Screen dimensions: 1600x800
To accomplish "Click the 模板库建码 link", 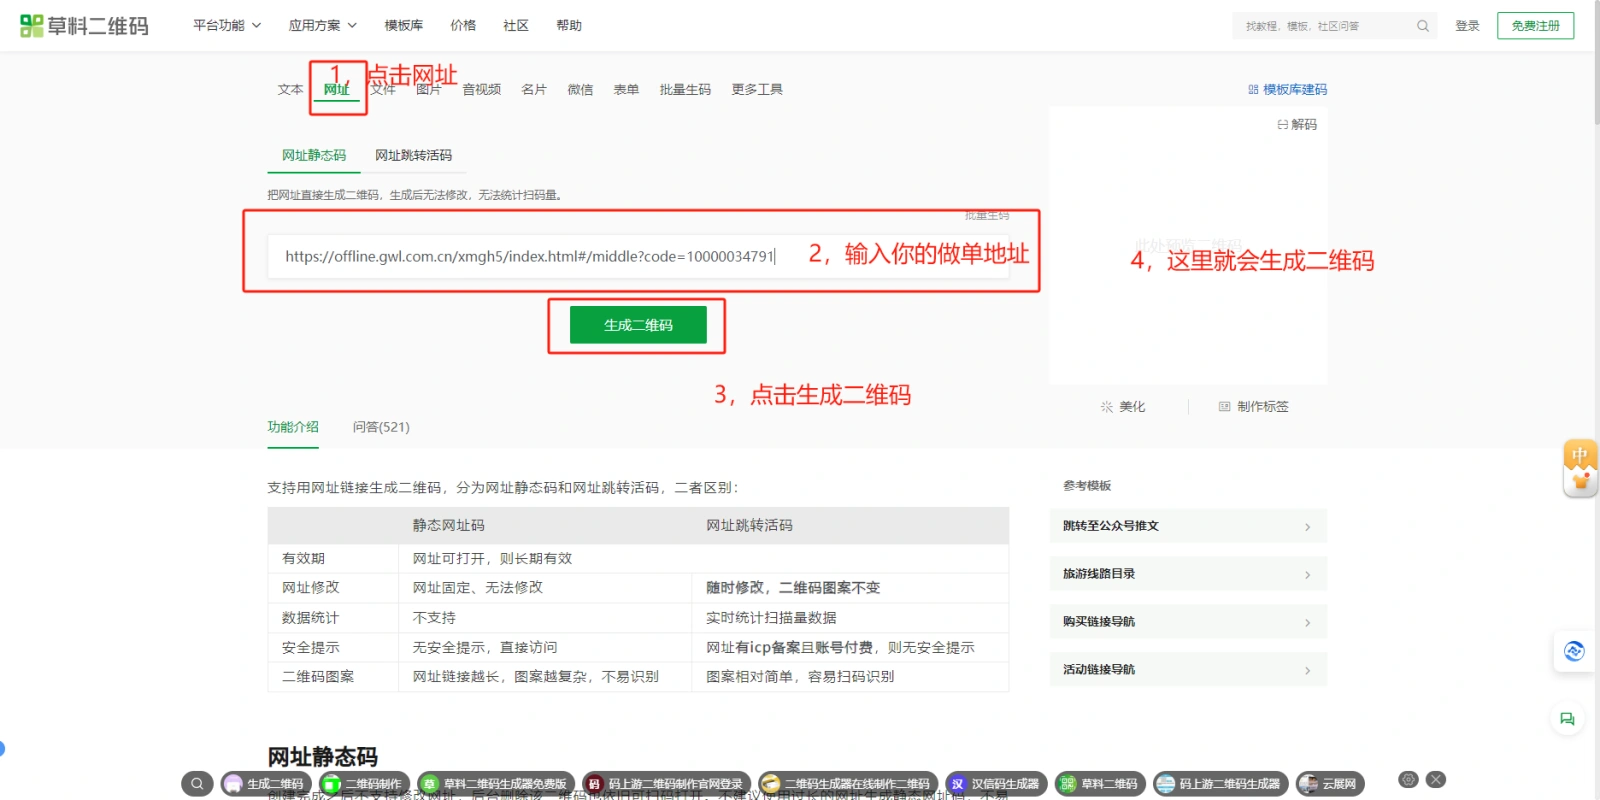I will [1288, 89].
